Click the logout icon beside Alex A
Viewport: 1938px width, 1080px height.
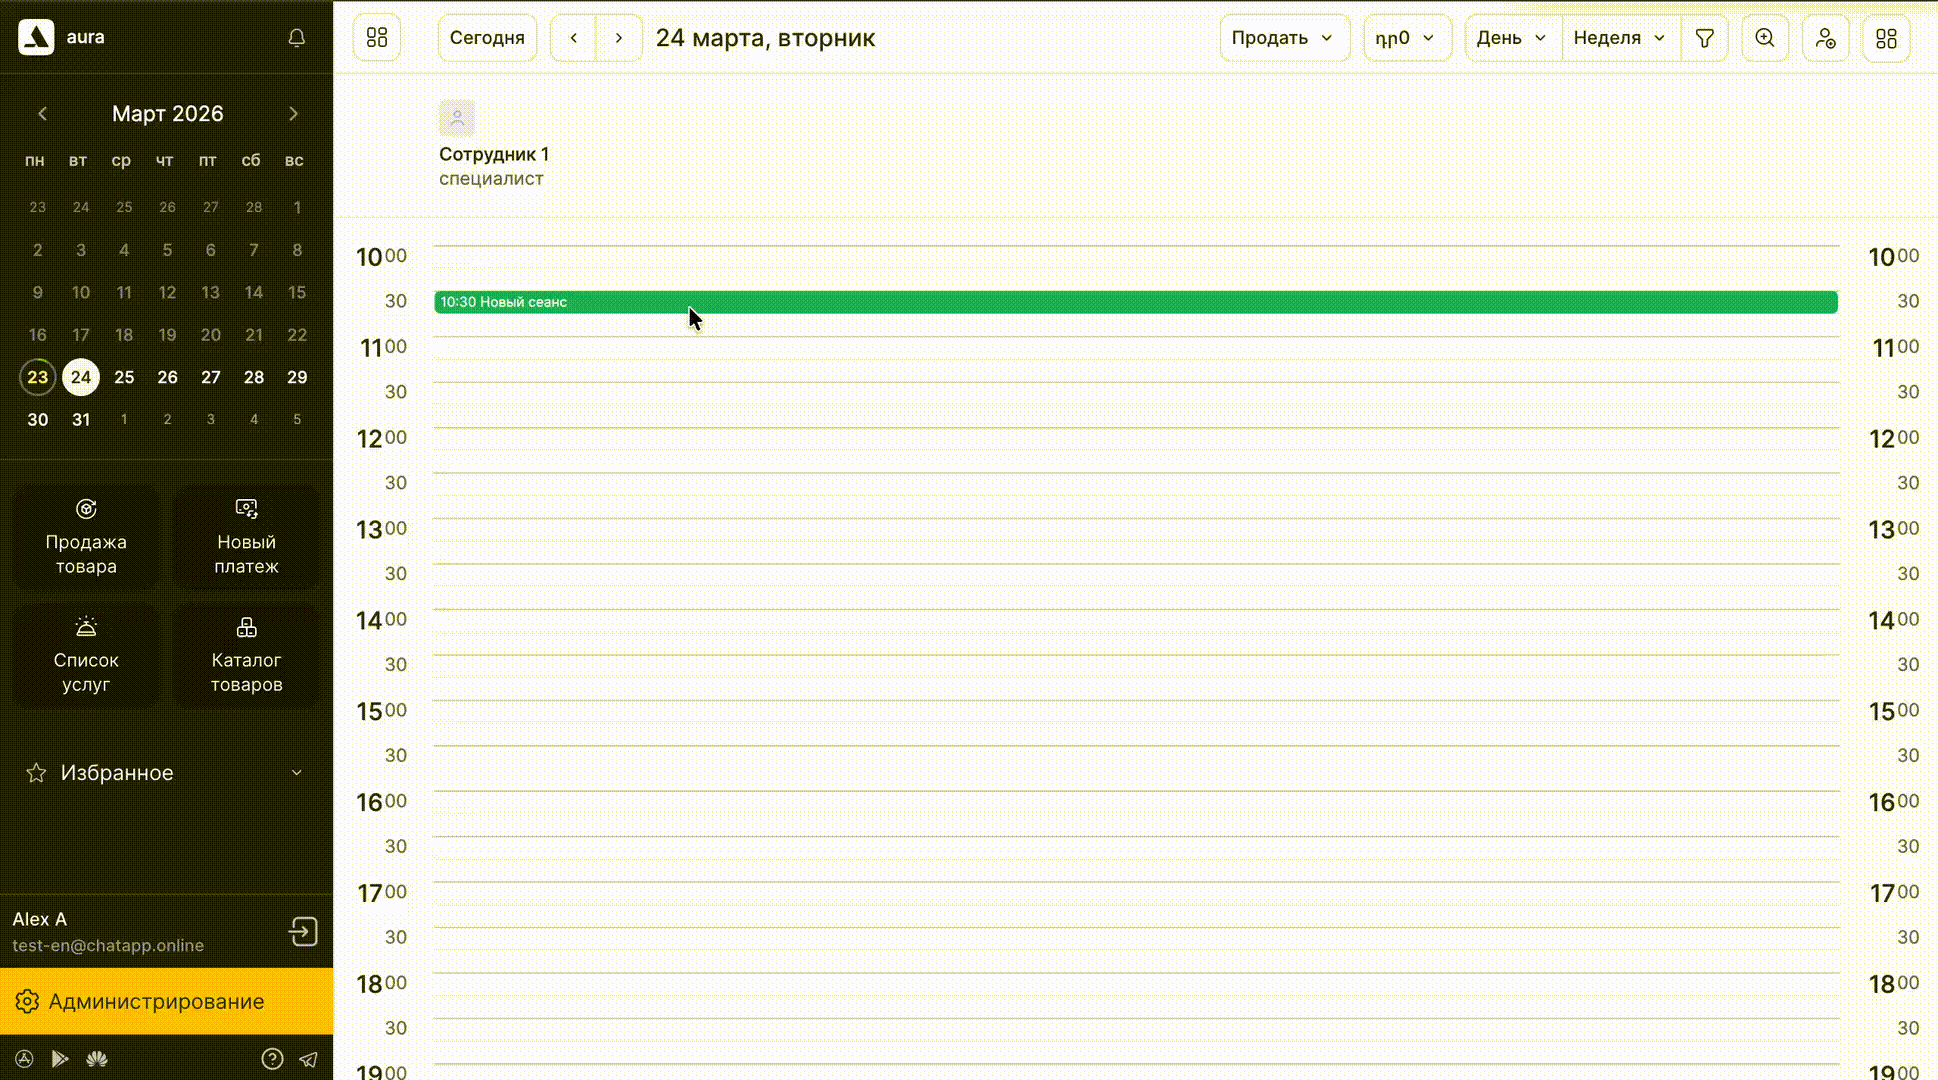point(303,932)
